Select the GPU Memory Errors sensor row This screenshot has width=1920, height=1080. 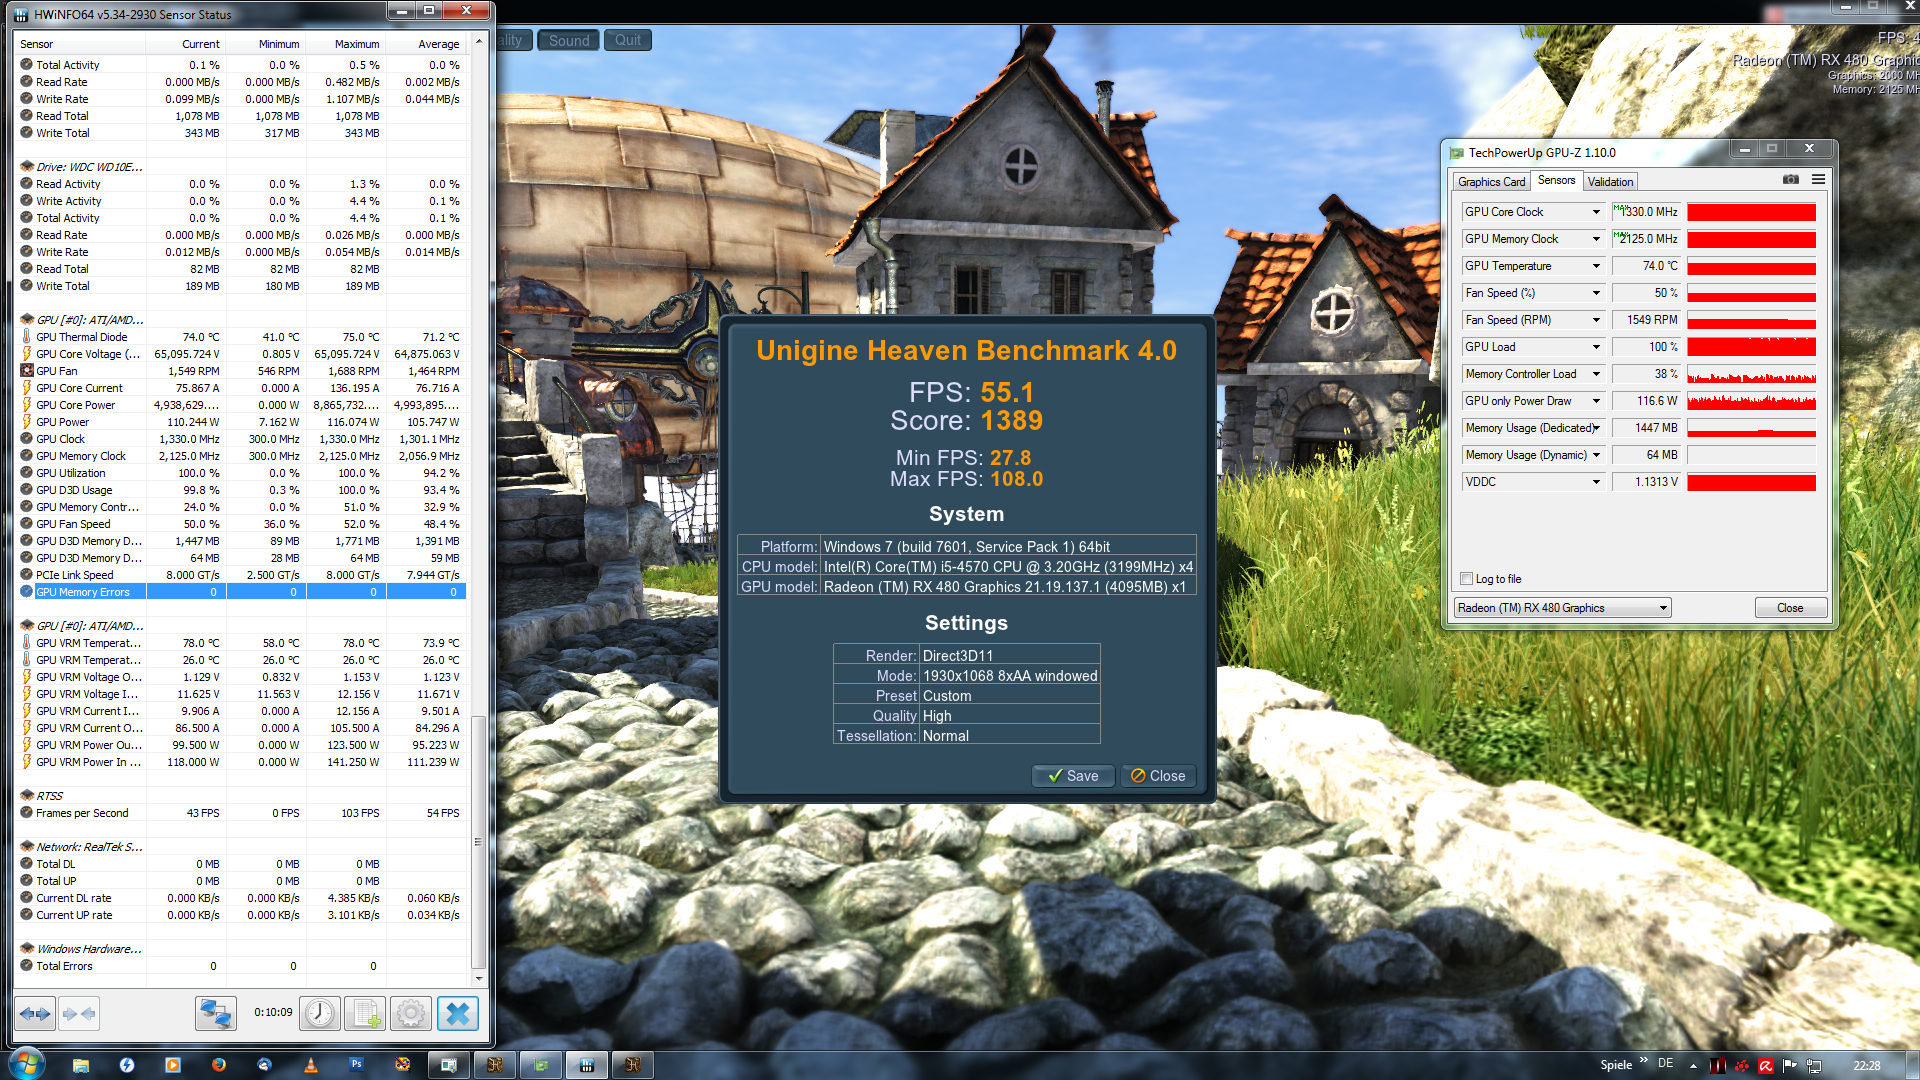pos(83,592)
